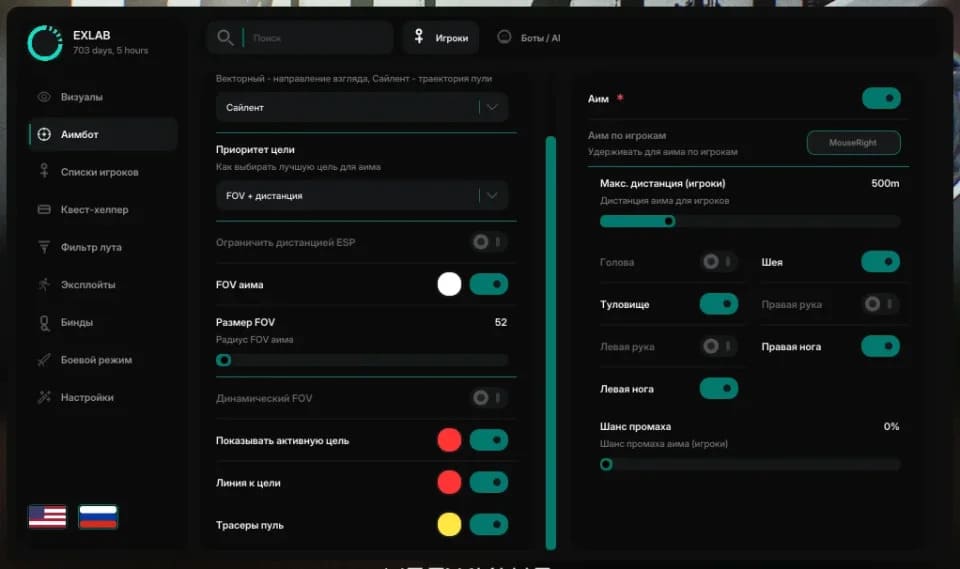Switch to the Боты / AI tab
960x569 pixels.
[529, 37]
